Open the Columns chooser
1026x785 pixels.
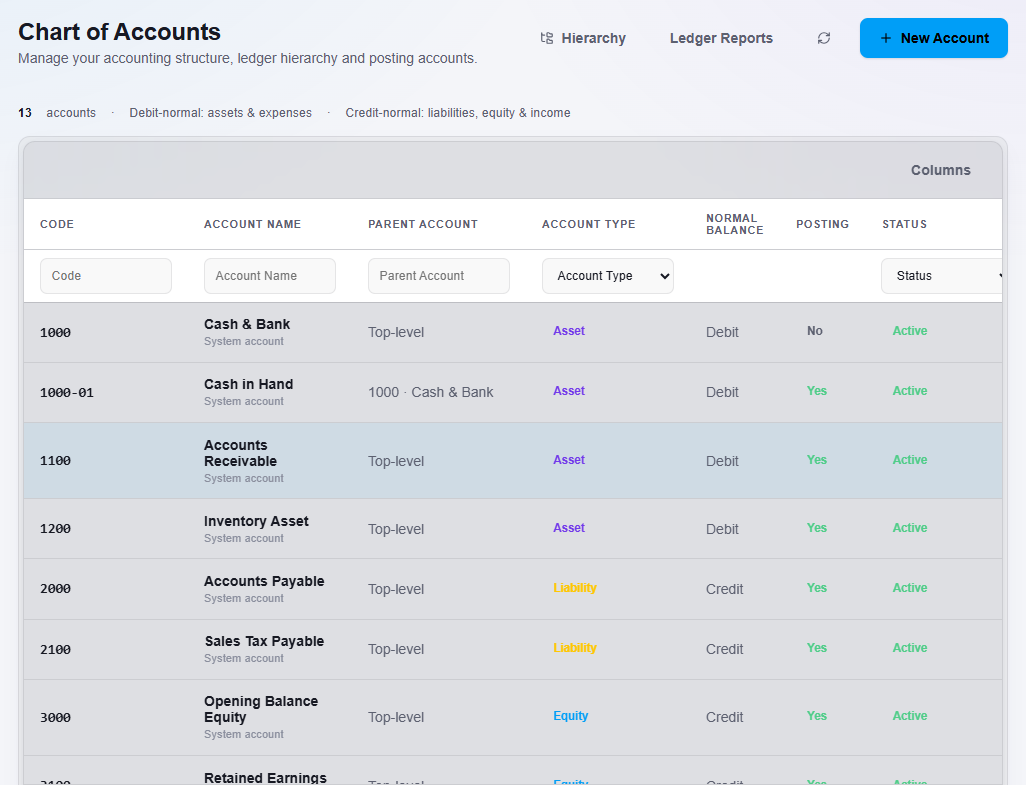coord(940,170)
